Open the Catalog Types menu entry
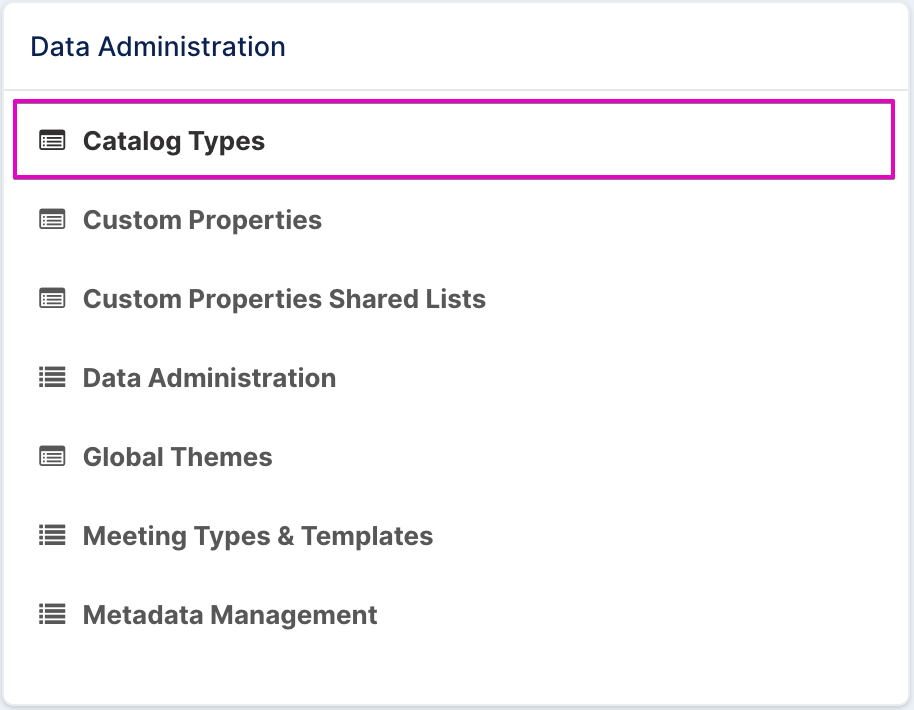 pyautogui.click(x=174, y=141)
